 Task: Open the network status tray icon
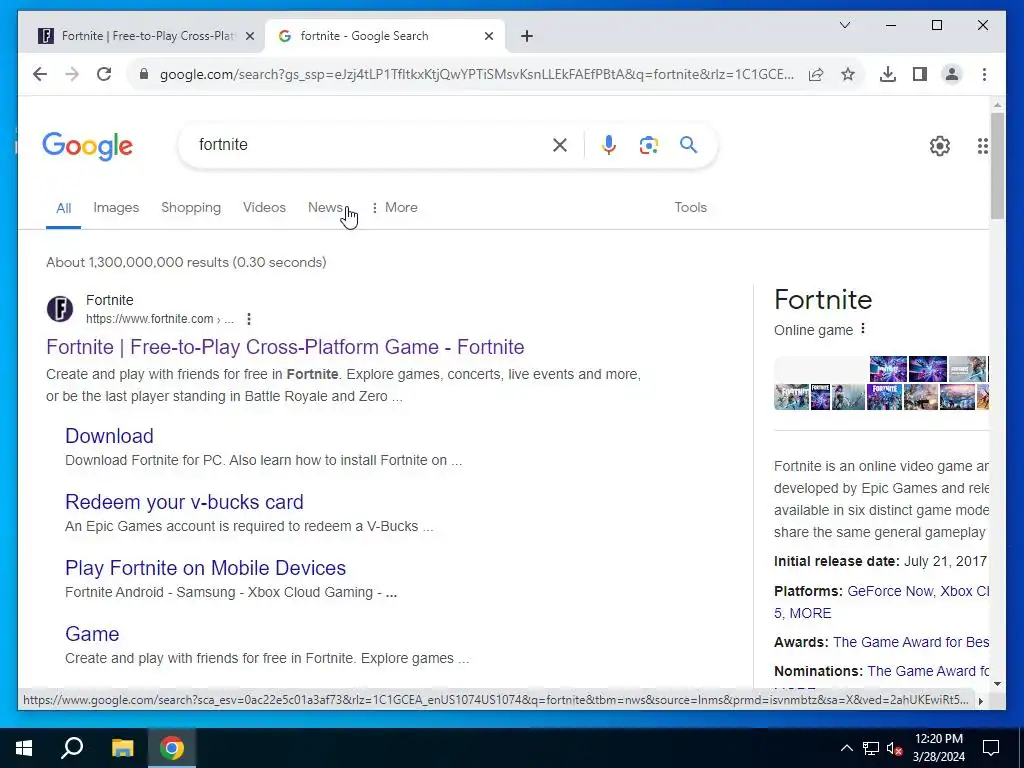[x=871, y=748]
